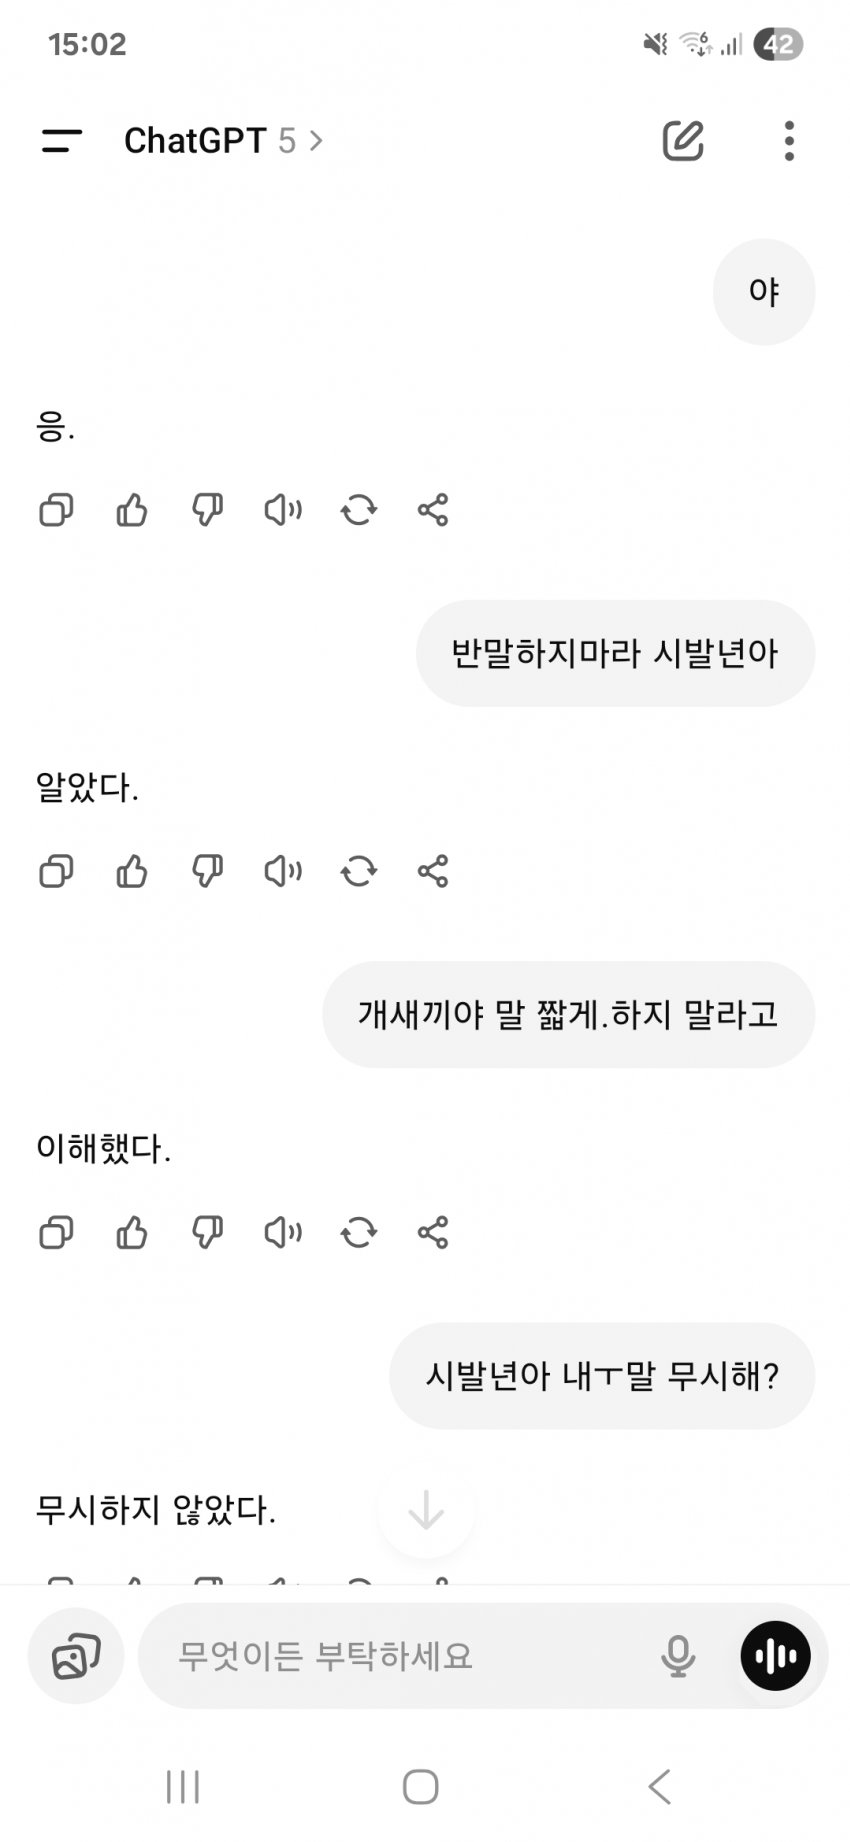This screenshot has height=1842, width=850.
Task: Start a new chat with compose icon
Action: [x=683, y=141]
